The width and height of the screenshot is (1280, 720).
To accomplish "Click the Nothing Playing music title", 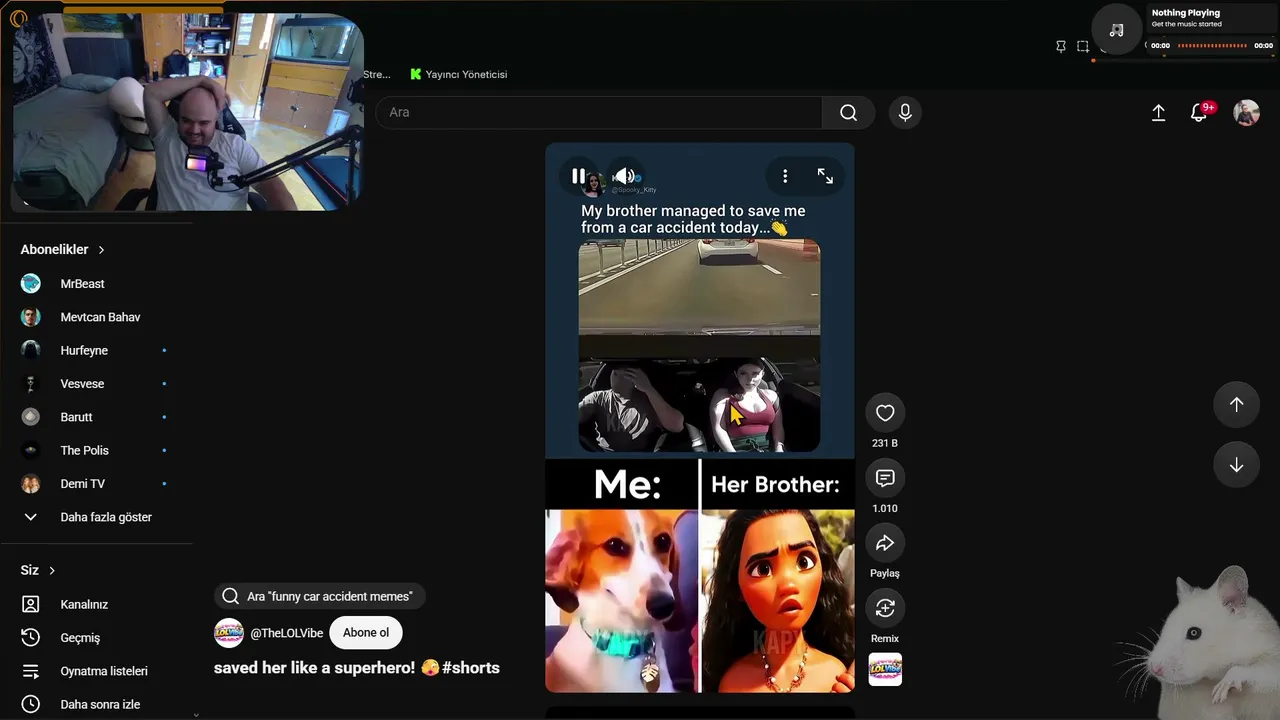I will click(1186, 13).
